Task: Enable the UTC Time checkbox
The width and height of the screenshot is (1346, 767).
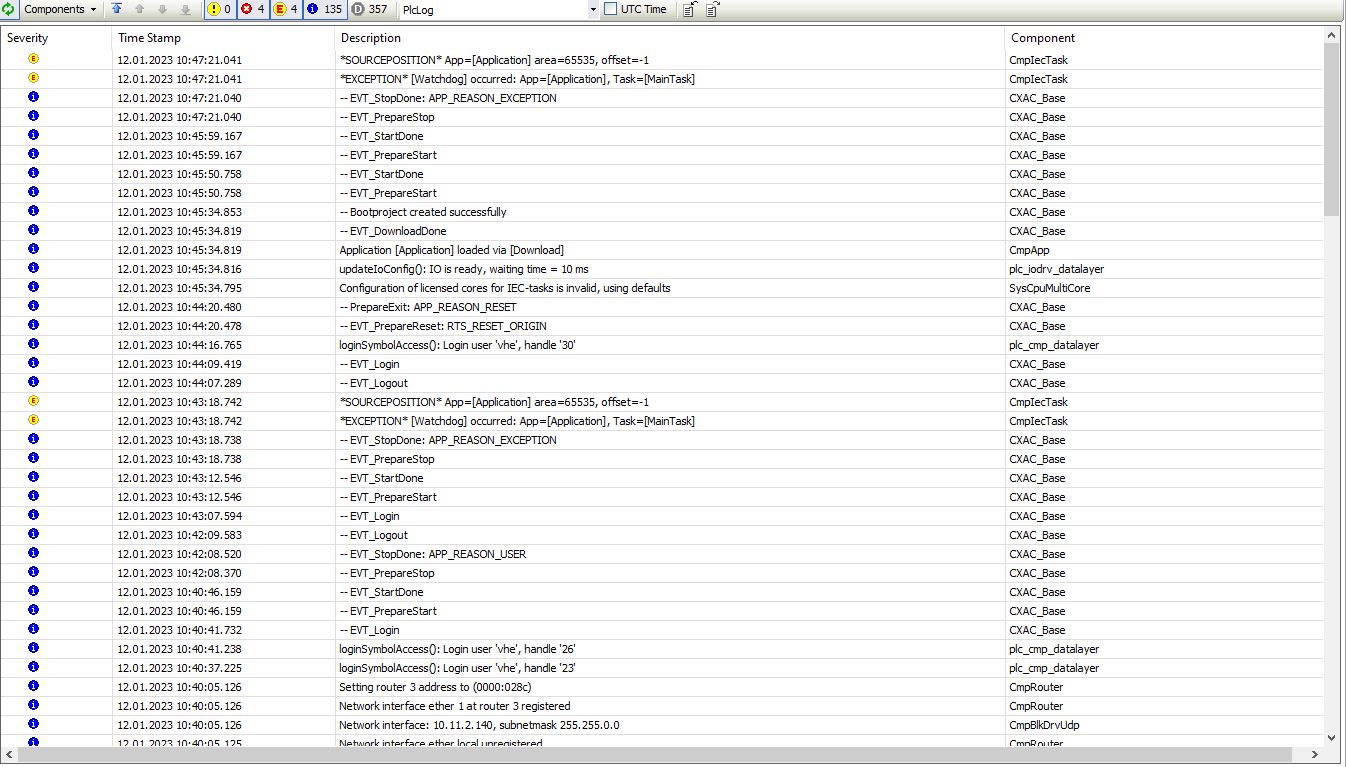Action: (x=611, y=9)
